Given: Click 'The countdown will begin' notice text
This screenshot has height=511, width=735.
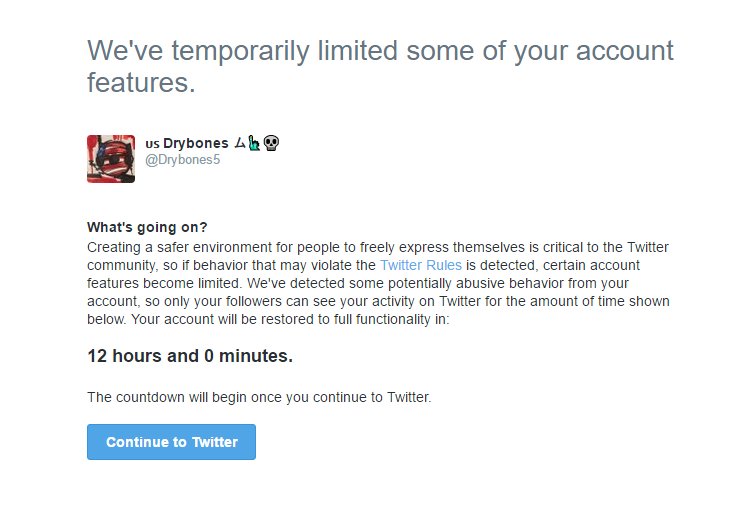Looking at the screenshot, I should click(x=259, y=397).
